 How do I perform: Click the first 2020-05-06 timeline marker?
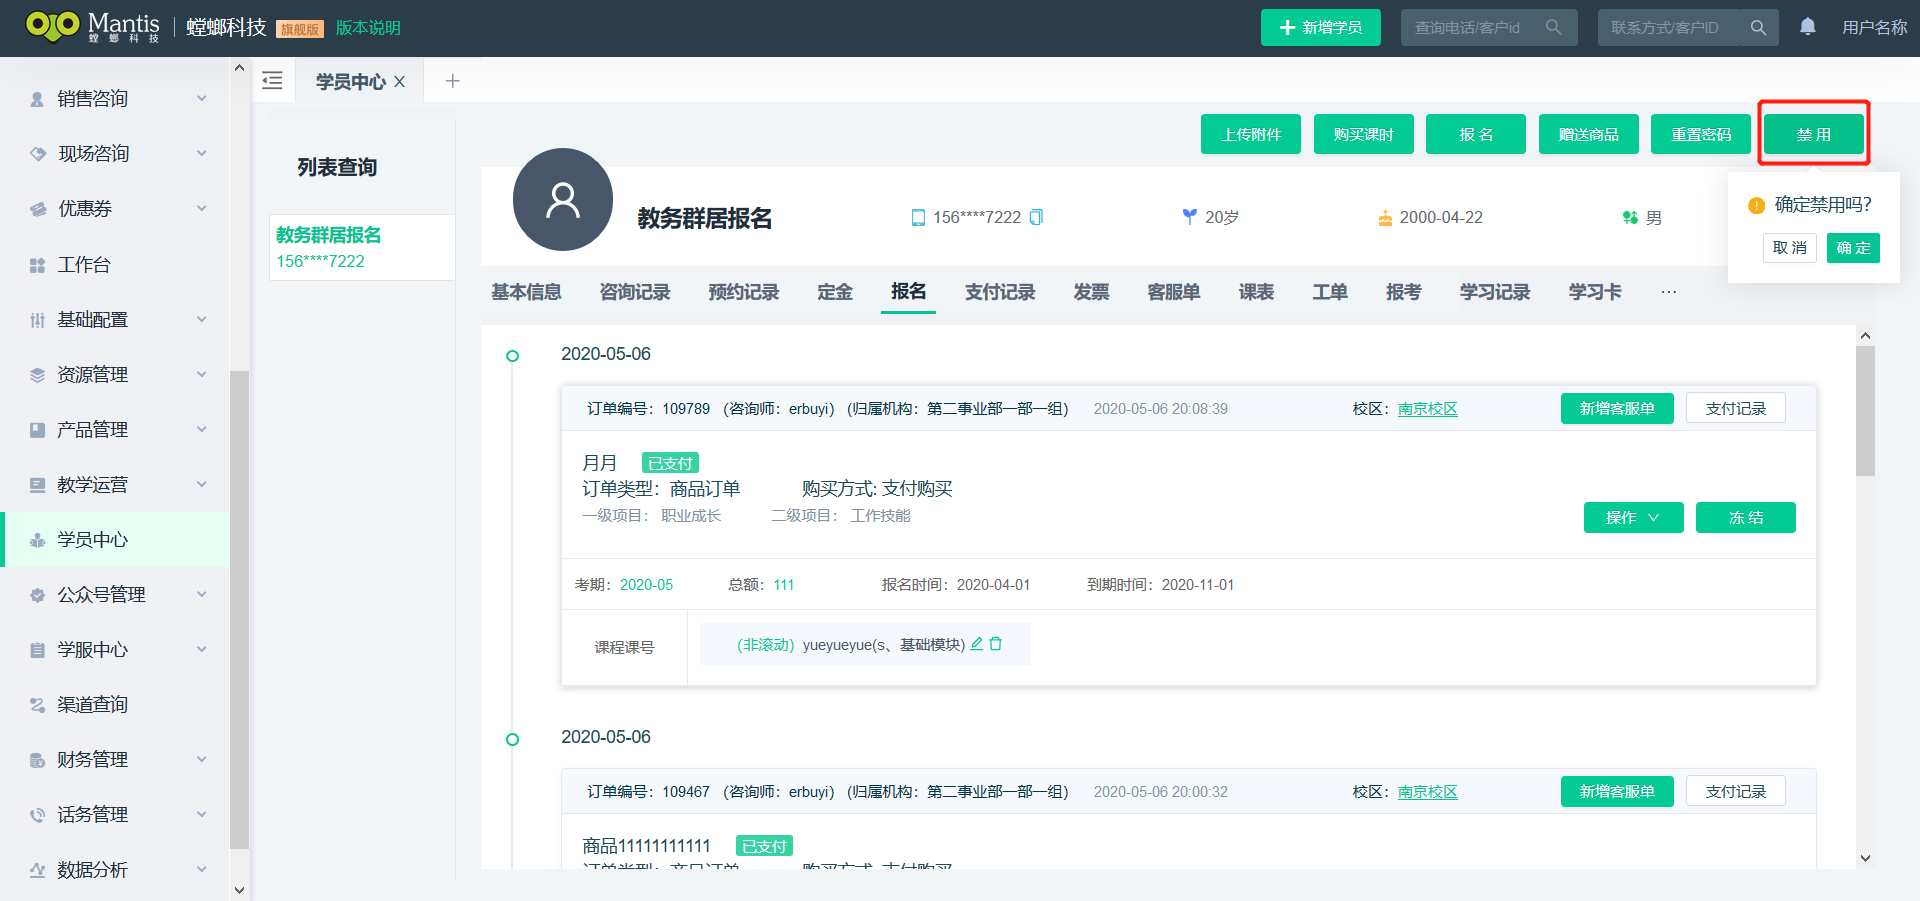click(x=512, y=356)
